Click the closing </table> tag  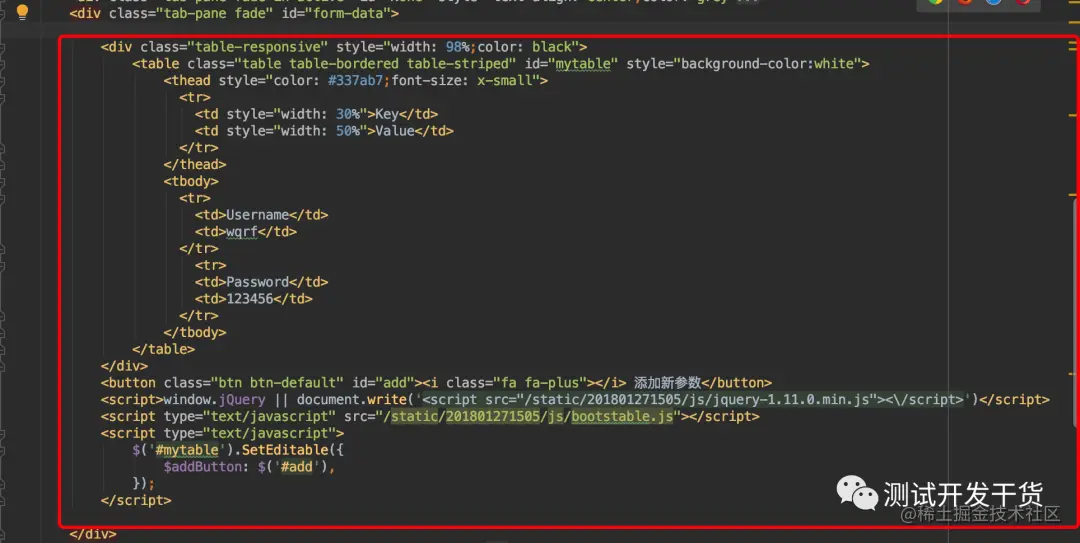[163, 349]
